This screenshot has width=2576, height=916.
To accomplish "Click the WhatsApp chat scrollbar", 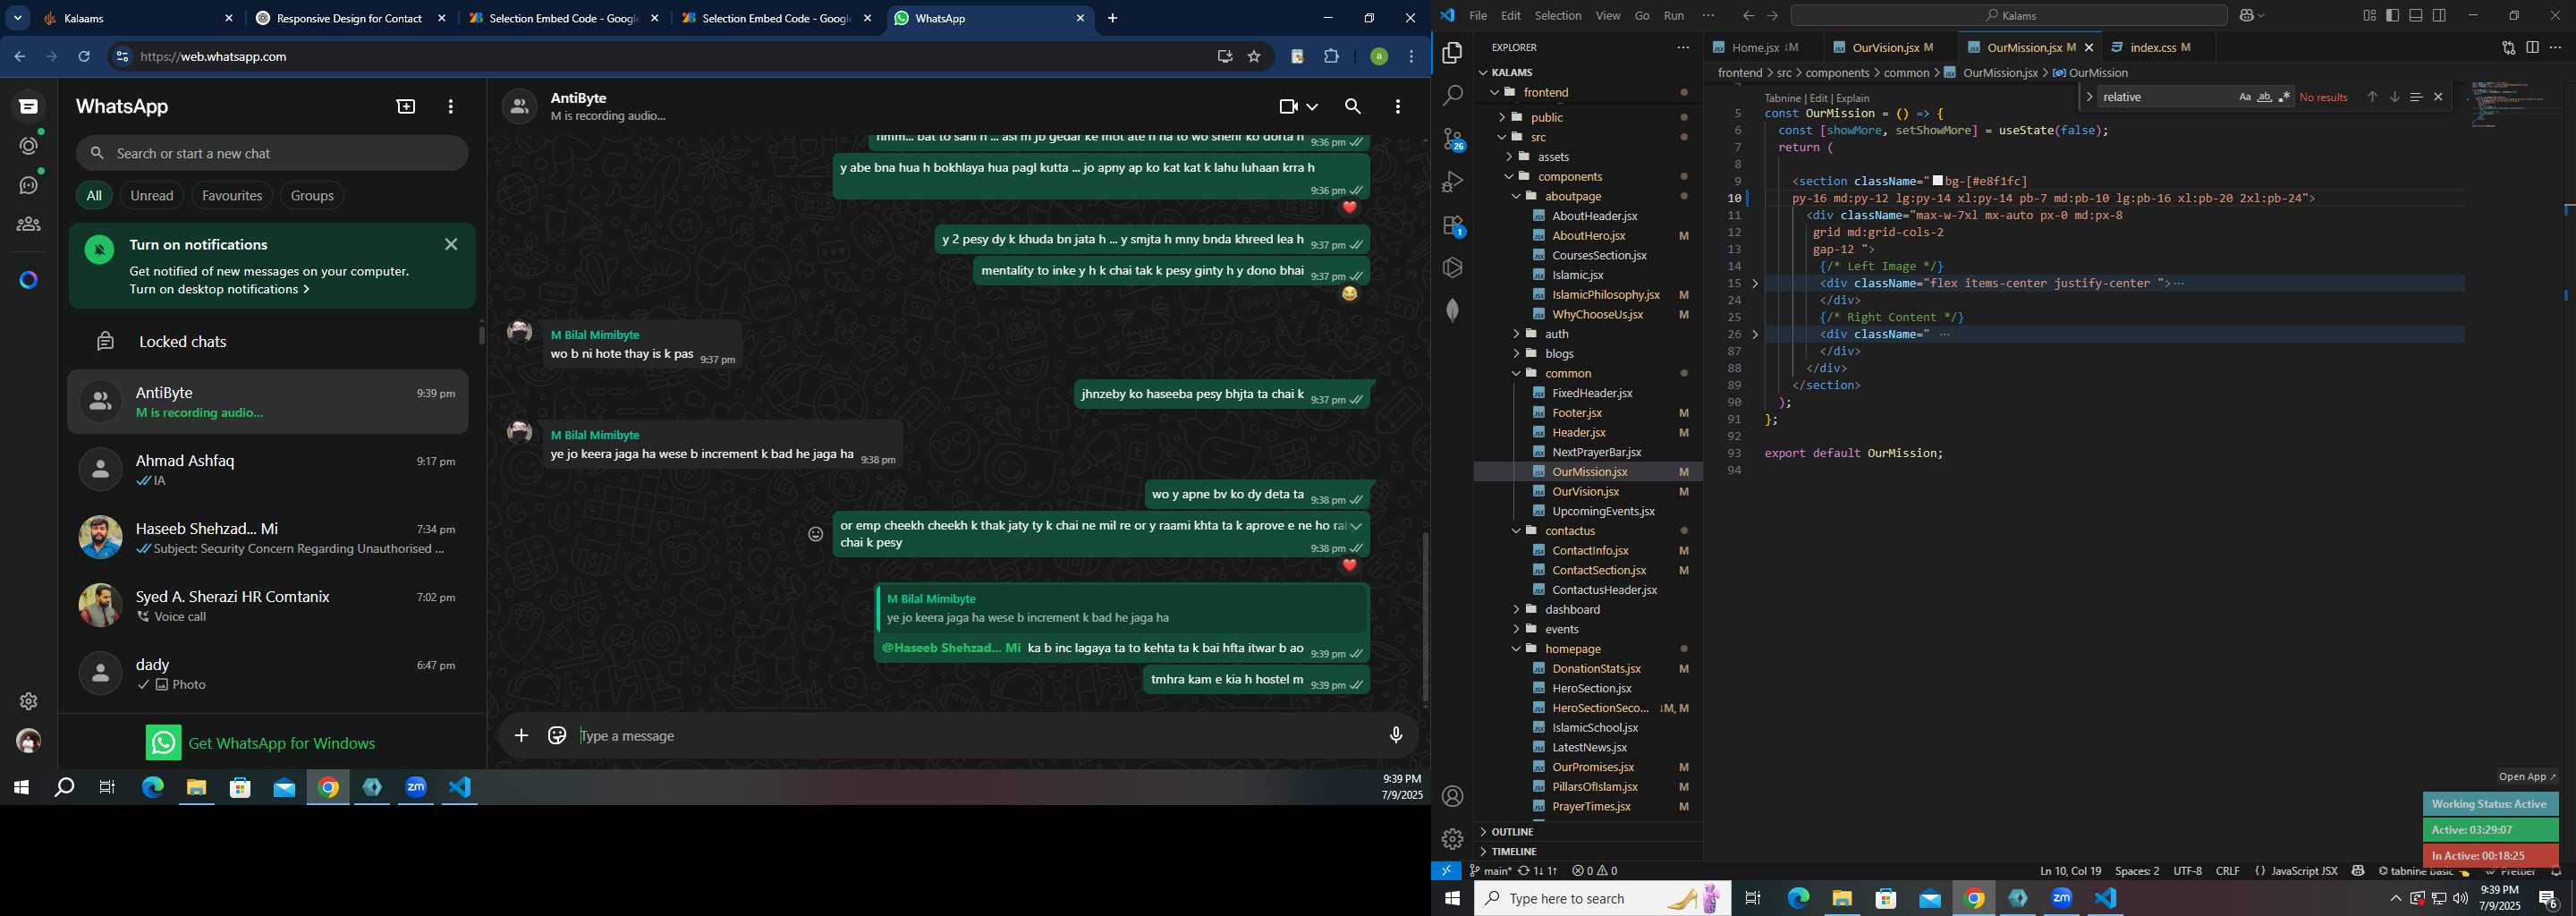I will (1424, 615).
